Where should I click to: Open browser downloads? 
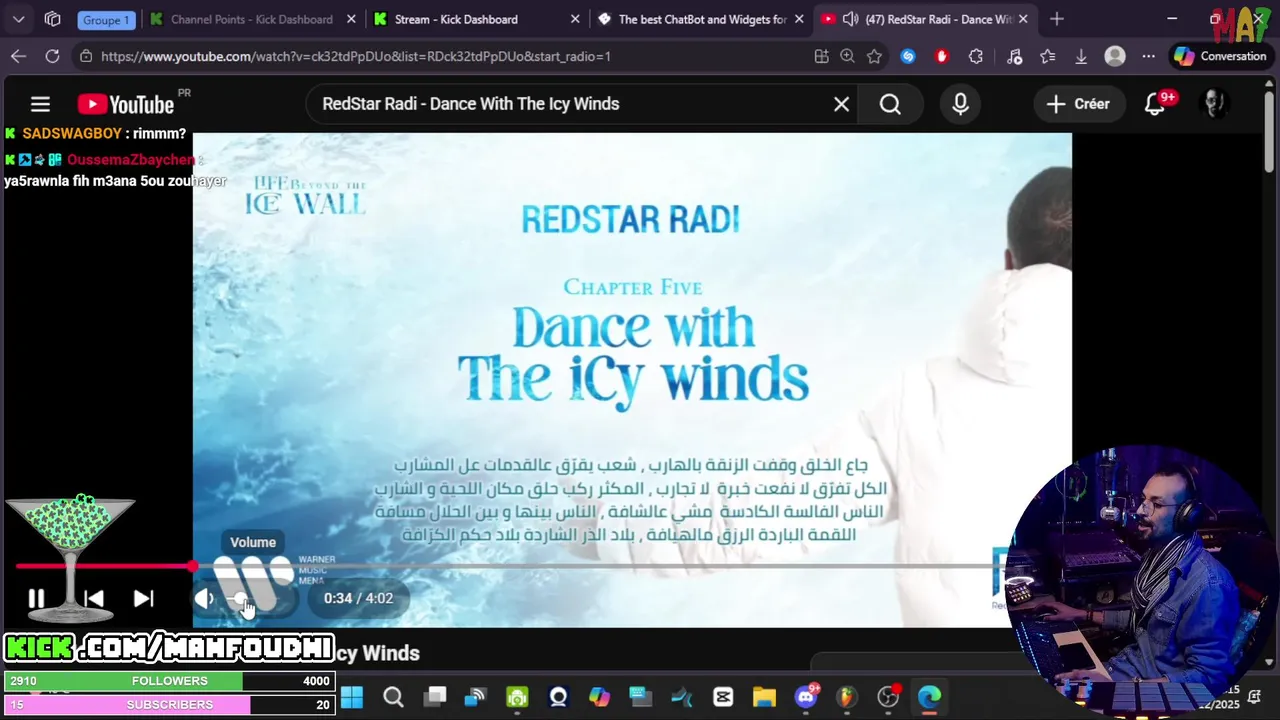tap(1081, 56)
